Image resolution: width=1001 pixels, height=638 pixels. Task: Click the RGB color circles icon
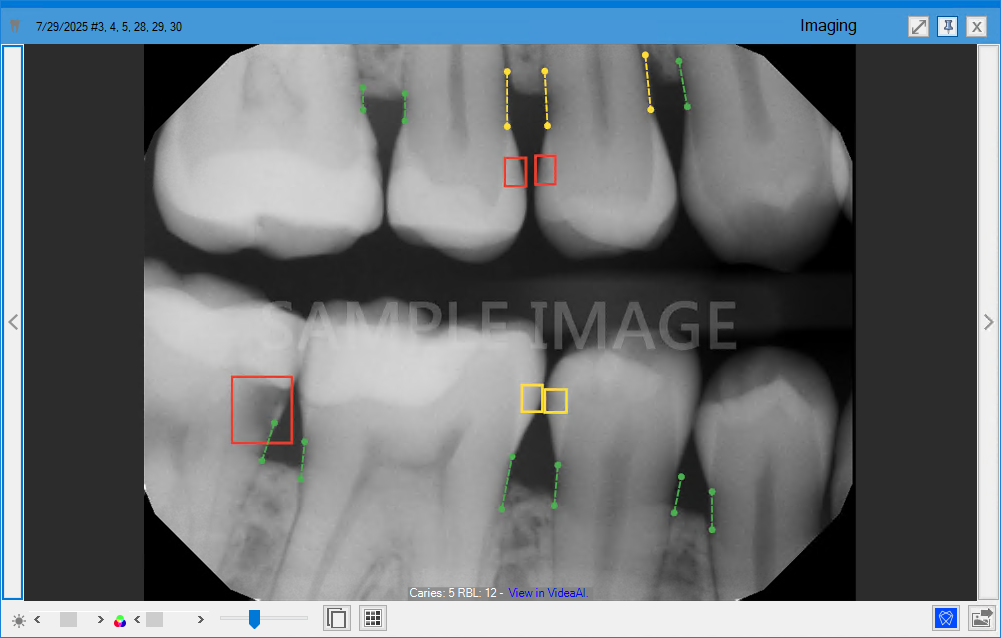119,620
